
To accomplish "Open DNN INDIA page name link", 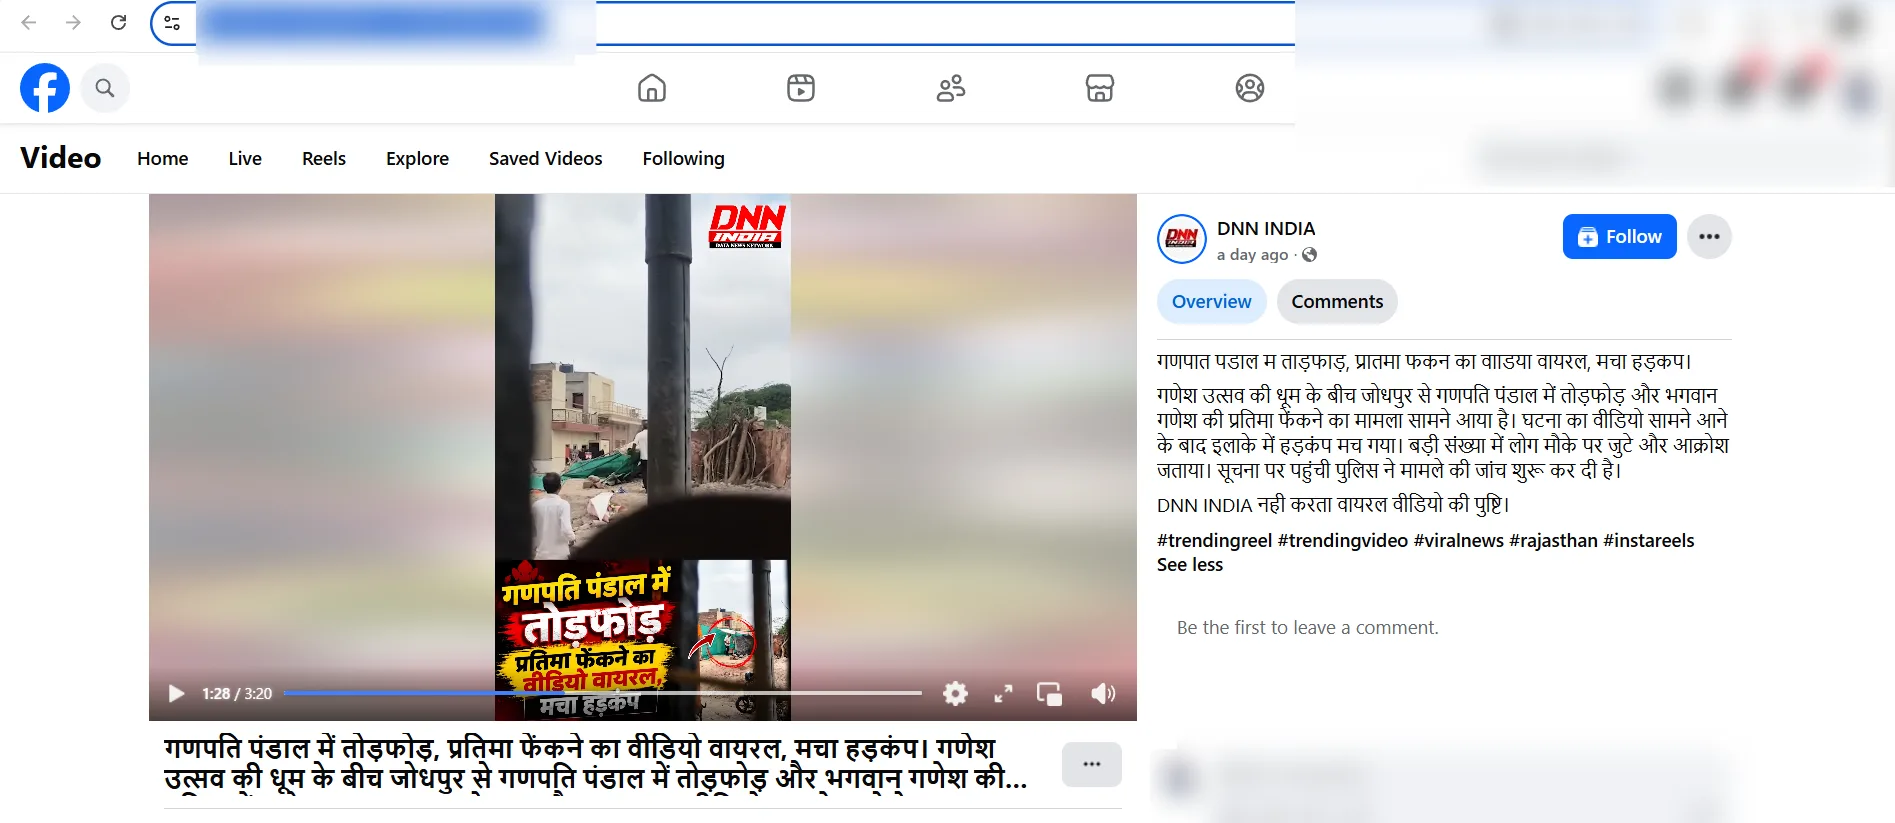I will click(1266, 228).
